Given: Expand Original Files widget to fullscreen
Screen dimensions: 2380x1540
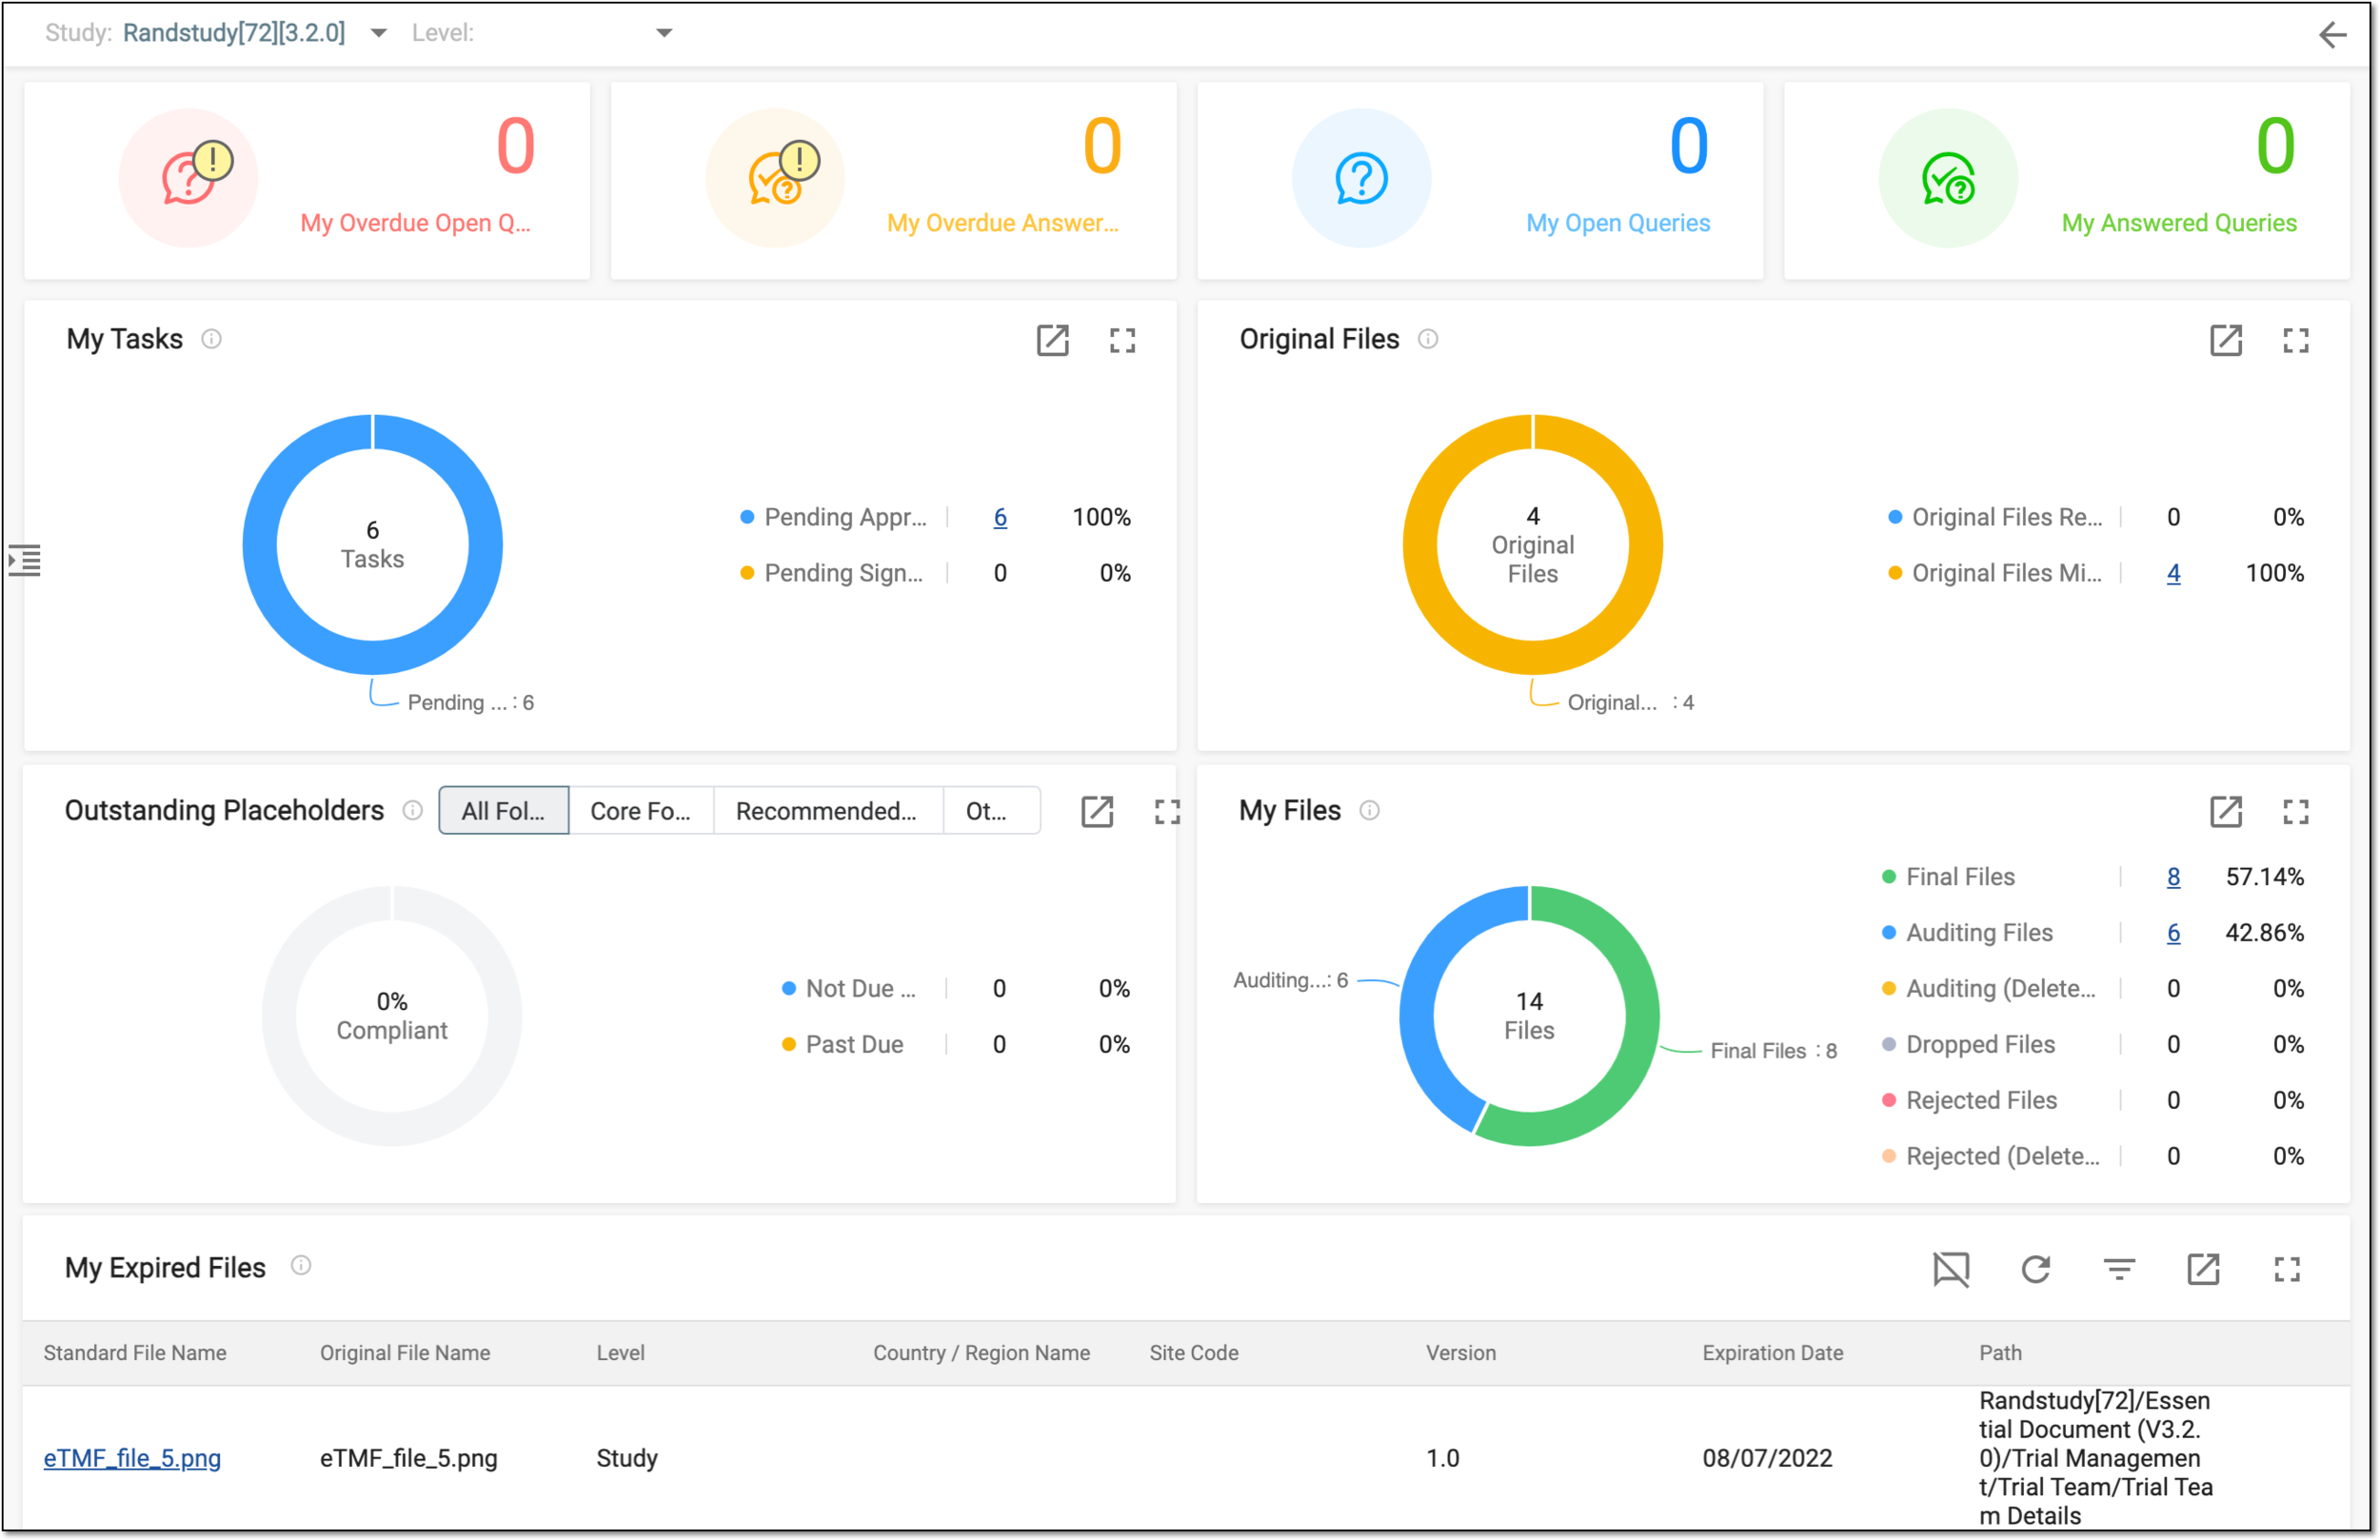Looking at the screenshot, I should pyautogui.click(x=2295, y=340).
